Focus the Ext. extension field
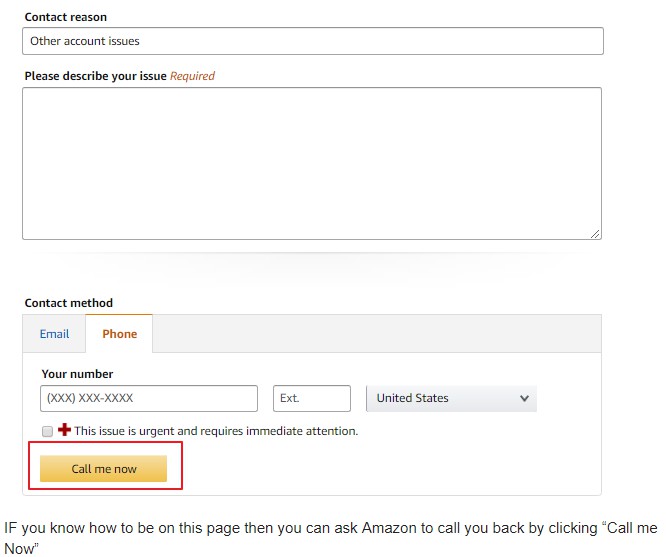Image resolution: width=666 pixels, height=557 pixels. point(312,398)
